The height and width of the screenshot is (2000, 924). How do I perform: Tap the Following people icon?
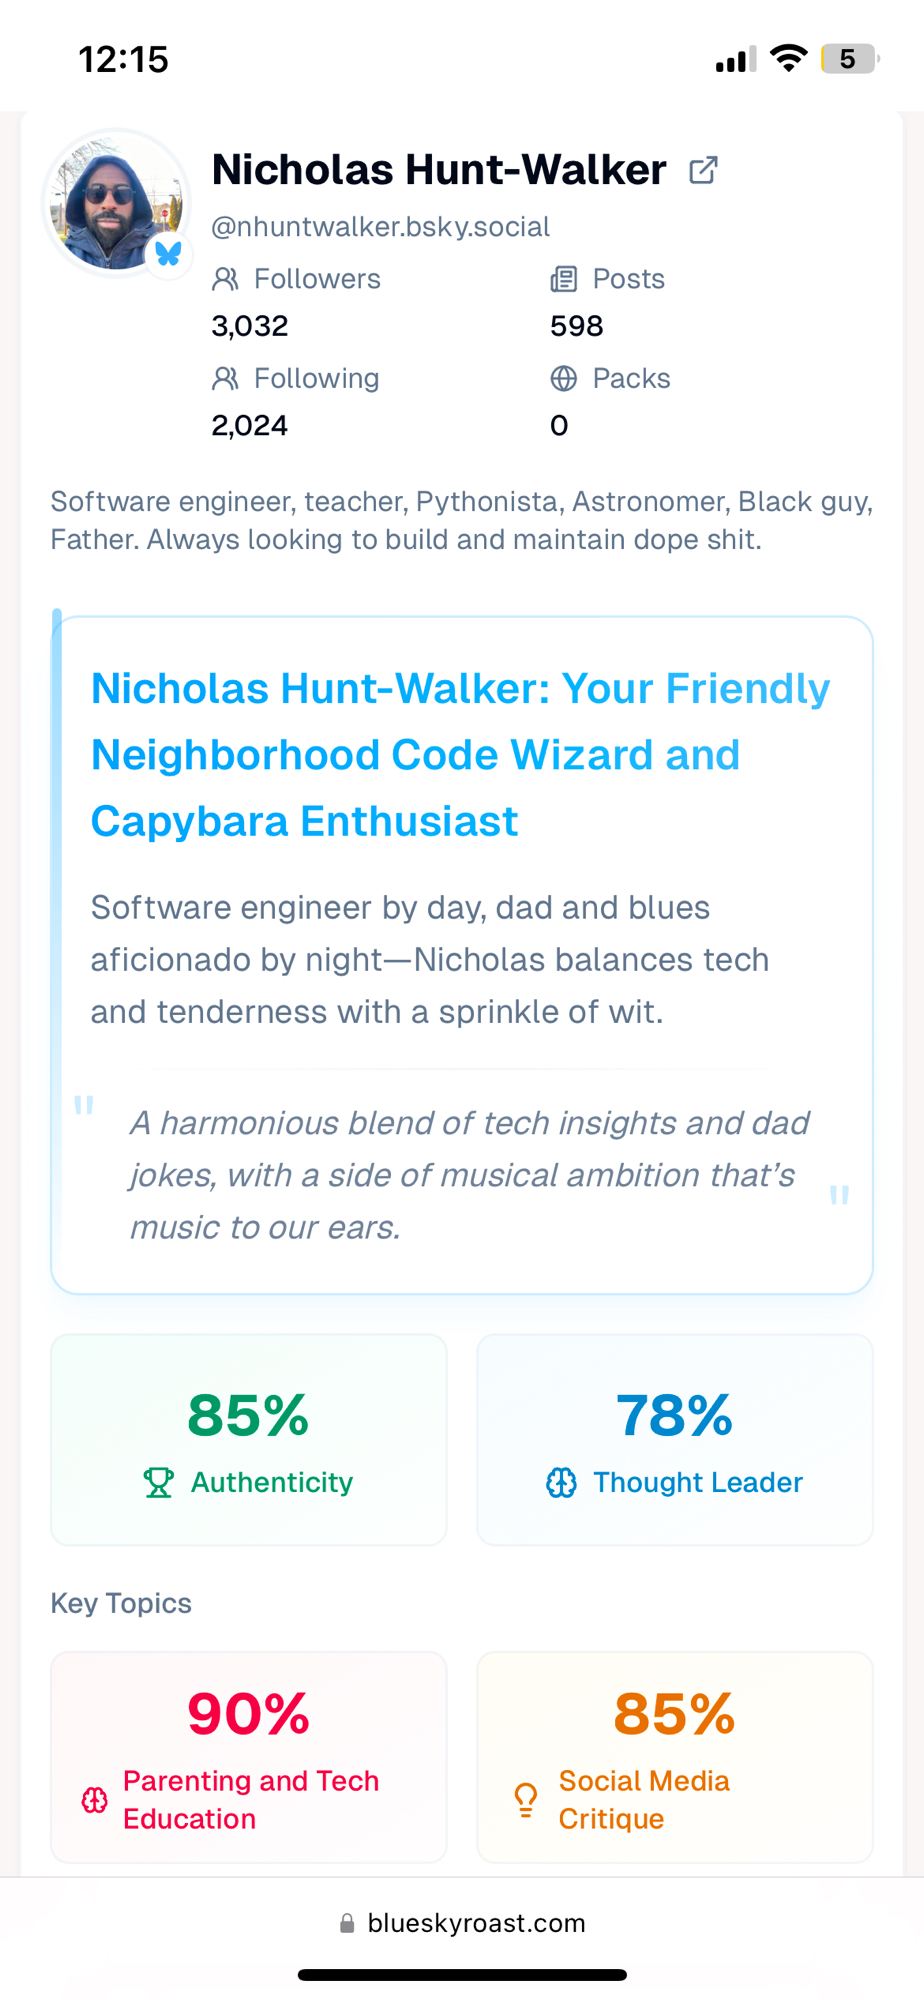click(226, 378)
